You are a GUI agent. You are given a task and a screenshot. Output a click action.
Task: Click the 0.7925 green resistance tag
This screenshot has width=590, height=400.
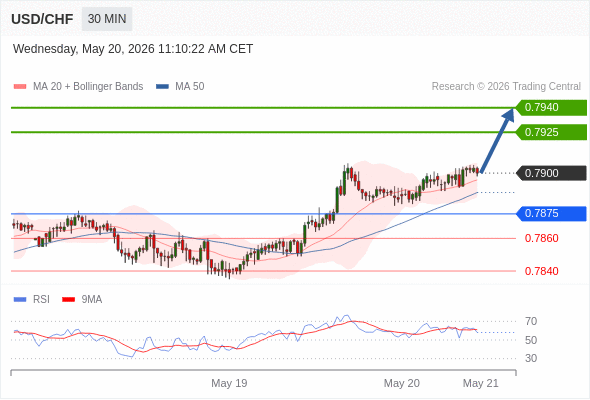pyautogui.click(x=551, y=132)
